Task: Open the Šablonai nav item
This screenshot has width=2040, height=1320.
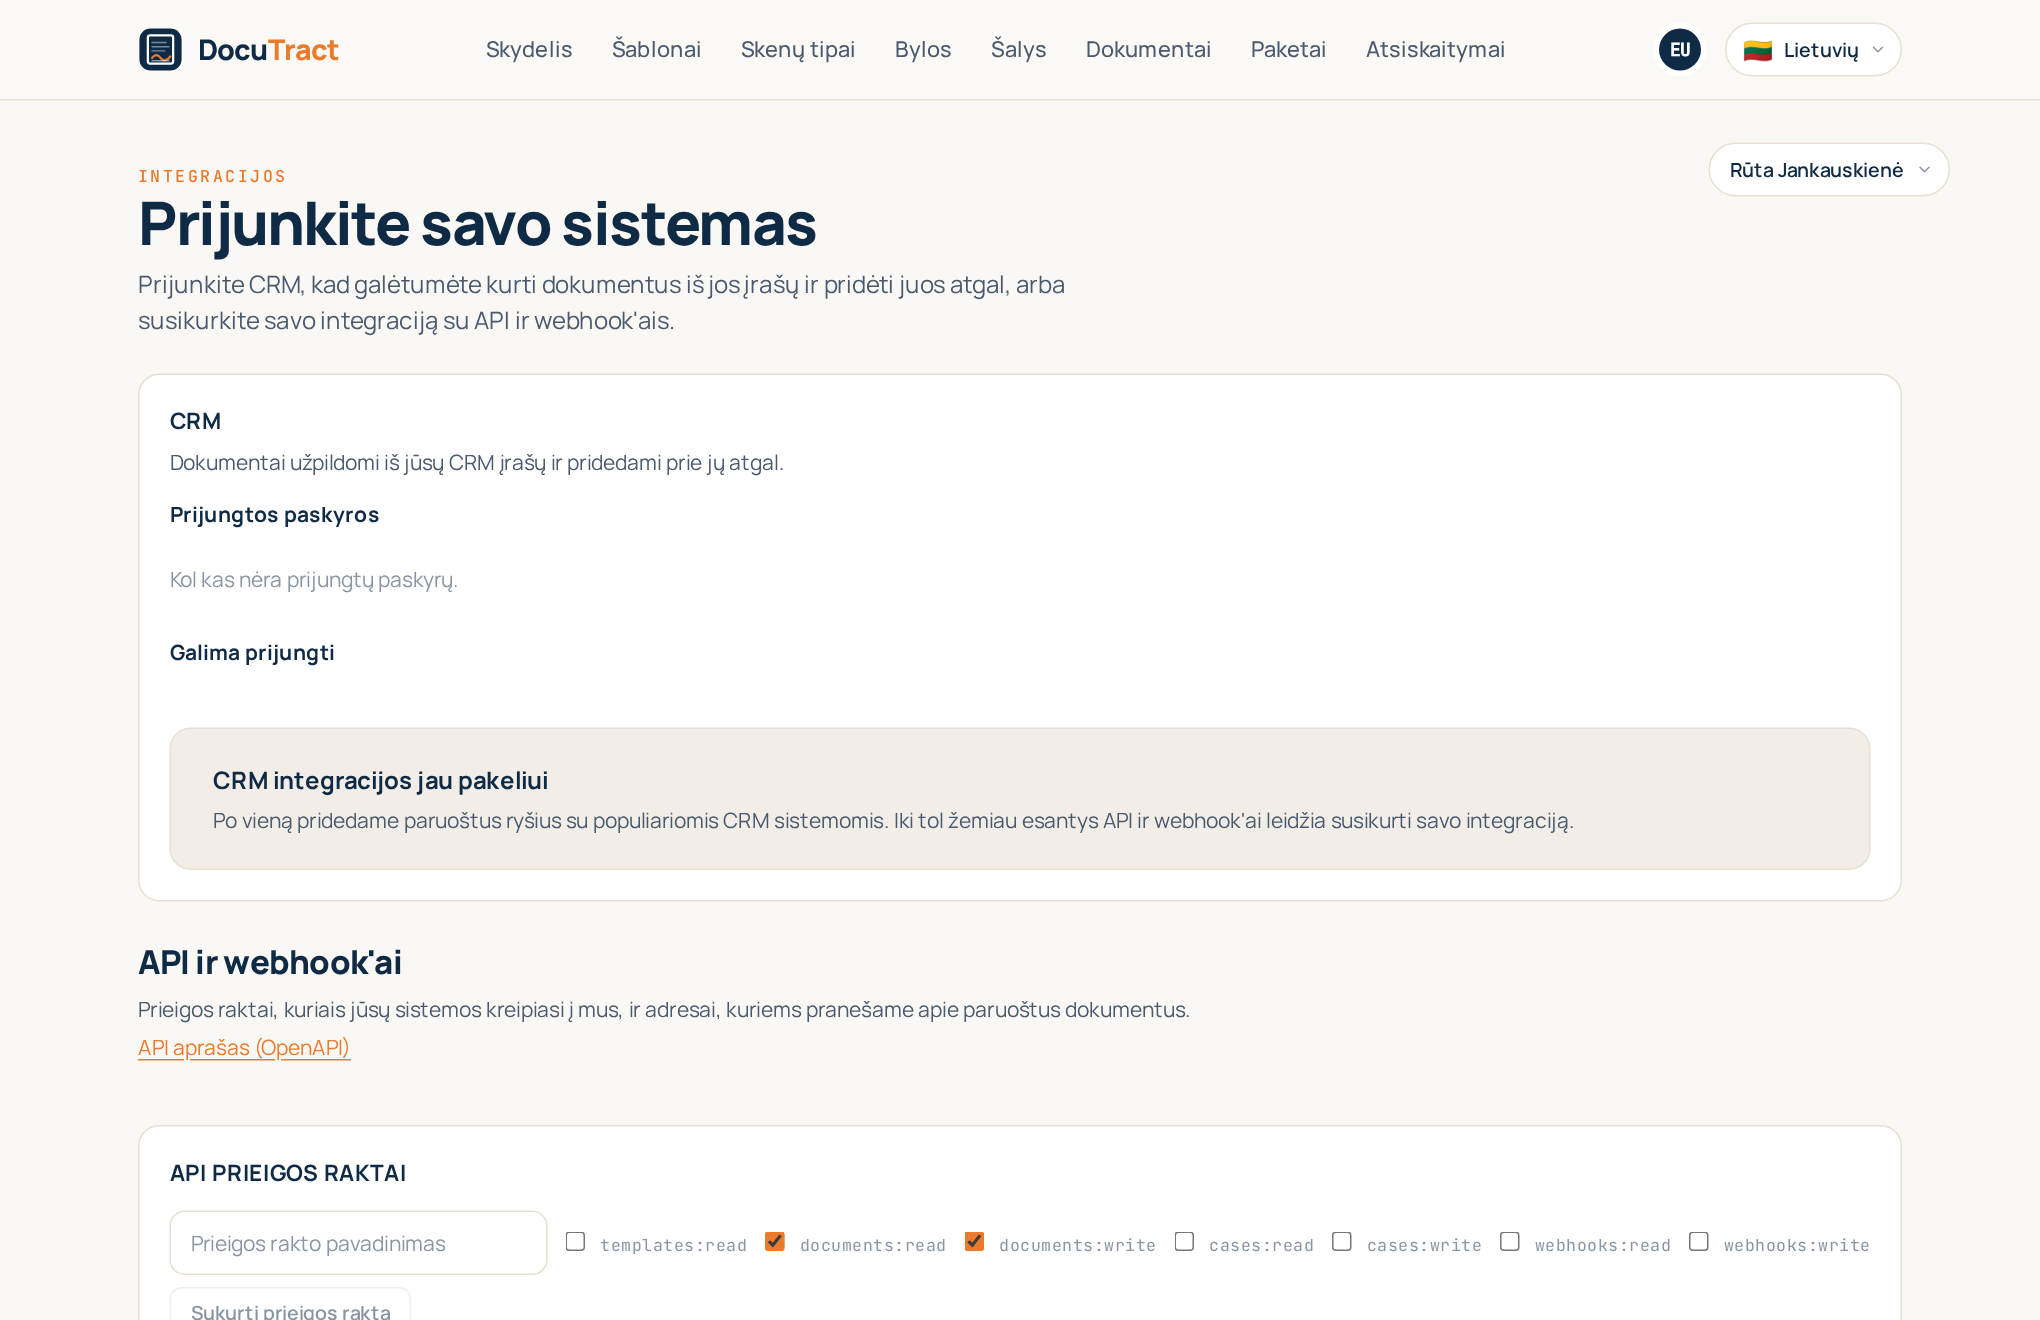Action: pyautogui.click(x=656, y=49)
